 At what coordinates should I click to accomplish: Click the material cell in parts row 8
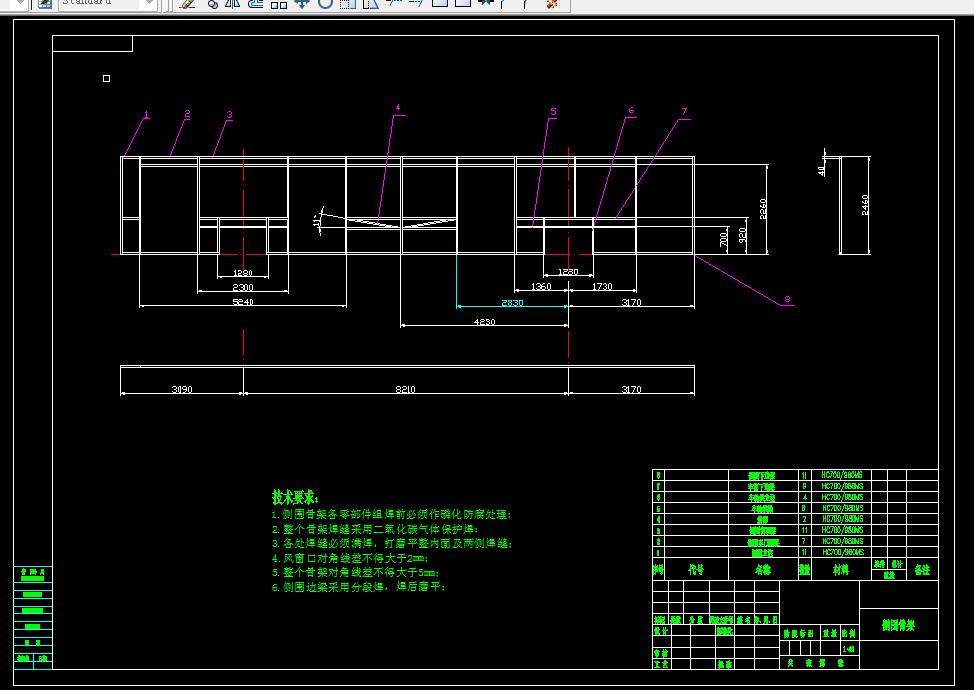pos(842,475)
